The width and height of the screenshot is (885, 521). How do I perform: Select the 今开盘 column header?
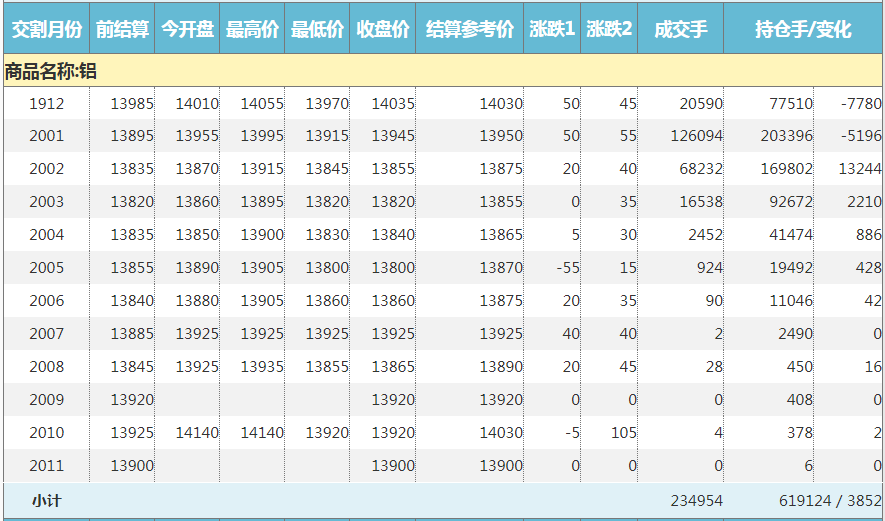(x=187, y=30)
